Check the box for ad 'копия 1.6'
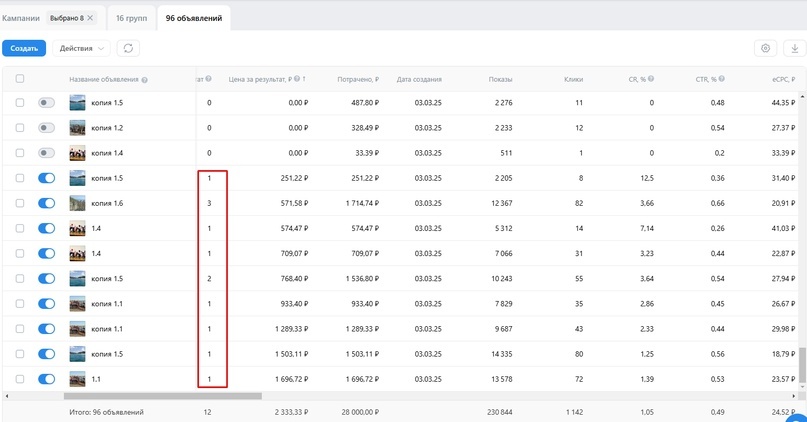The width and height of the screenshot is (807, 422). [x=20, y=203]
